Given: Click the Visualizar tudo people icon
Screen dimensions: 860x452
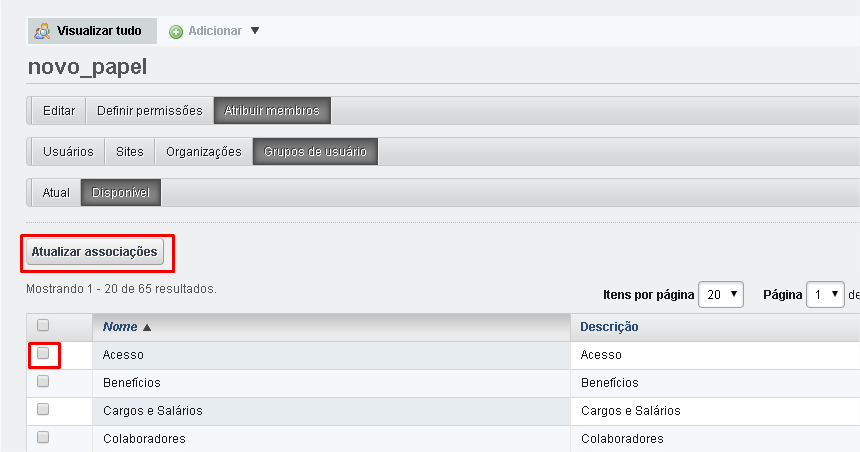Looking at the screenshot, I should click(x=43, y=31).
